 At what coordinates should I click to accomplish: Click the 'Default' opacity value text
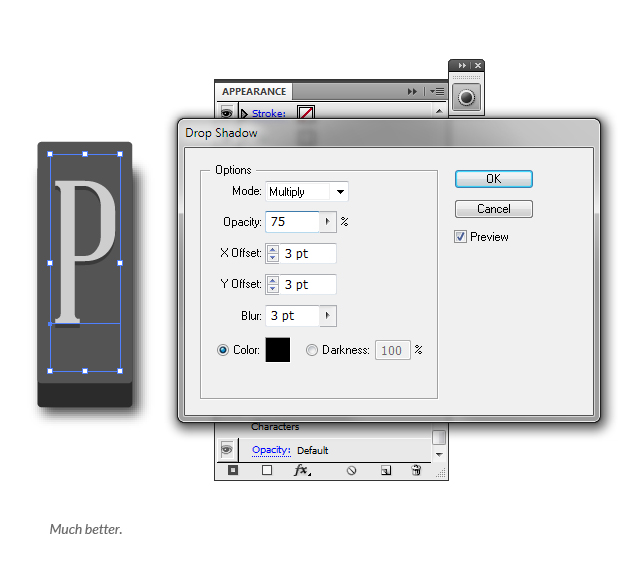coord(313,450)
